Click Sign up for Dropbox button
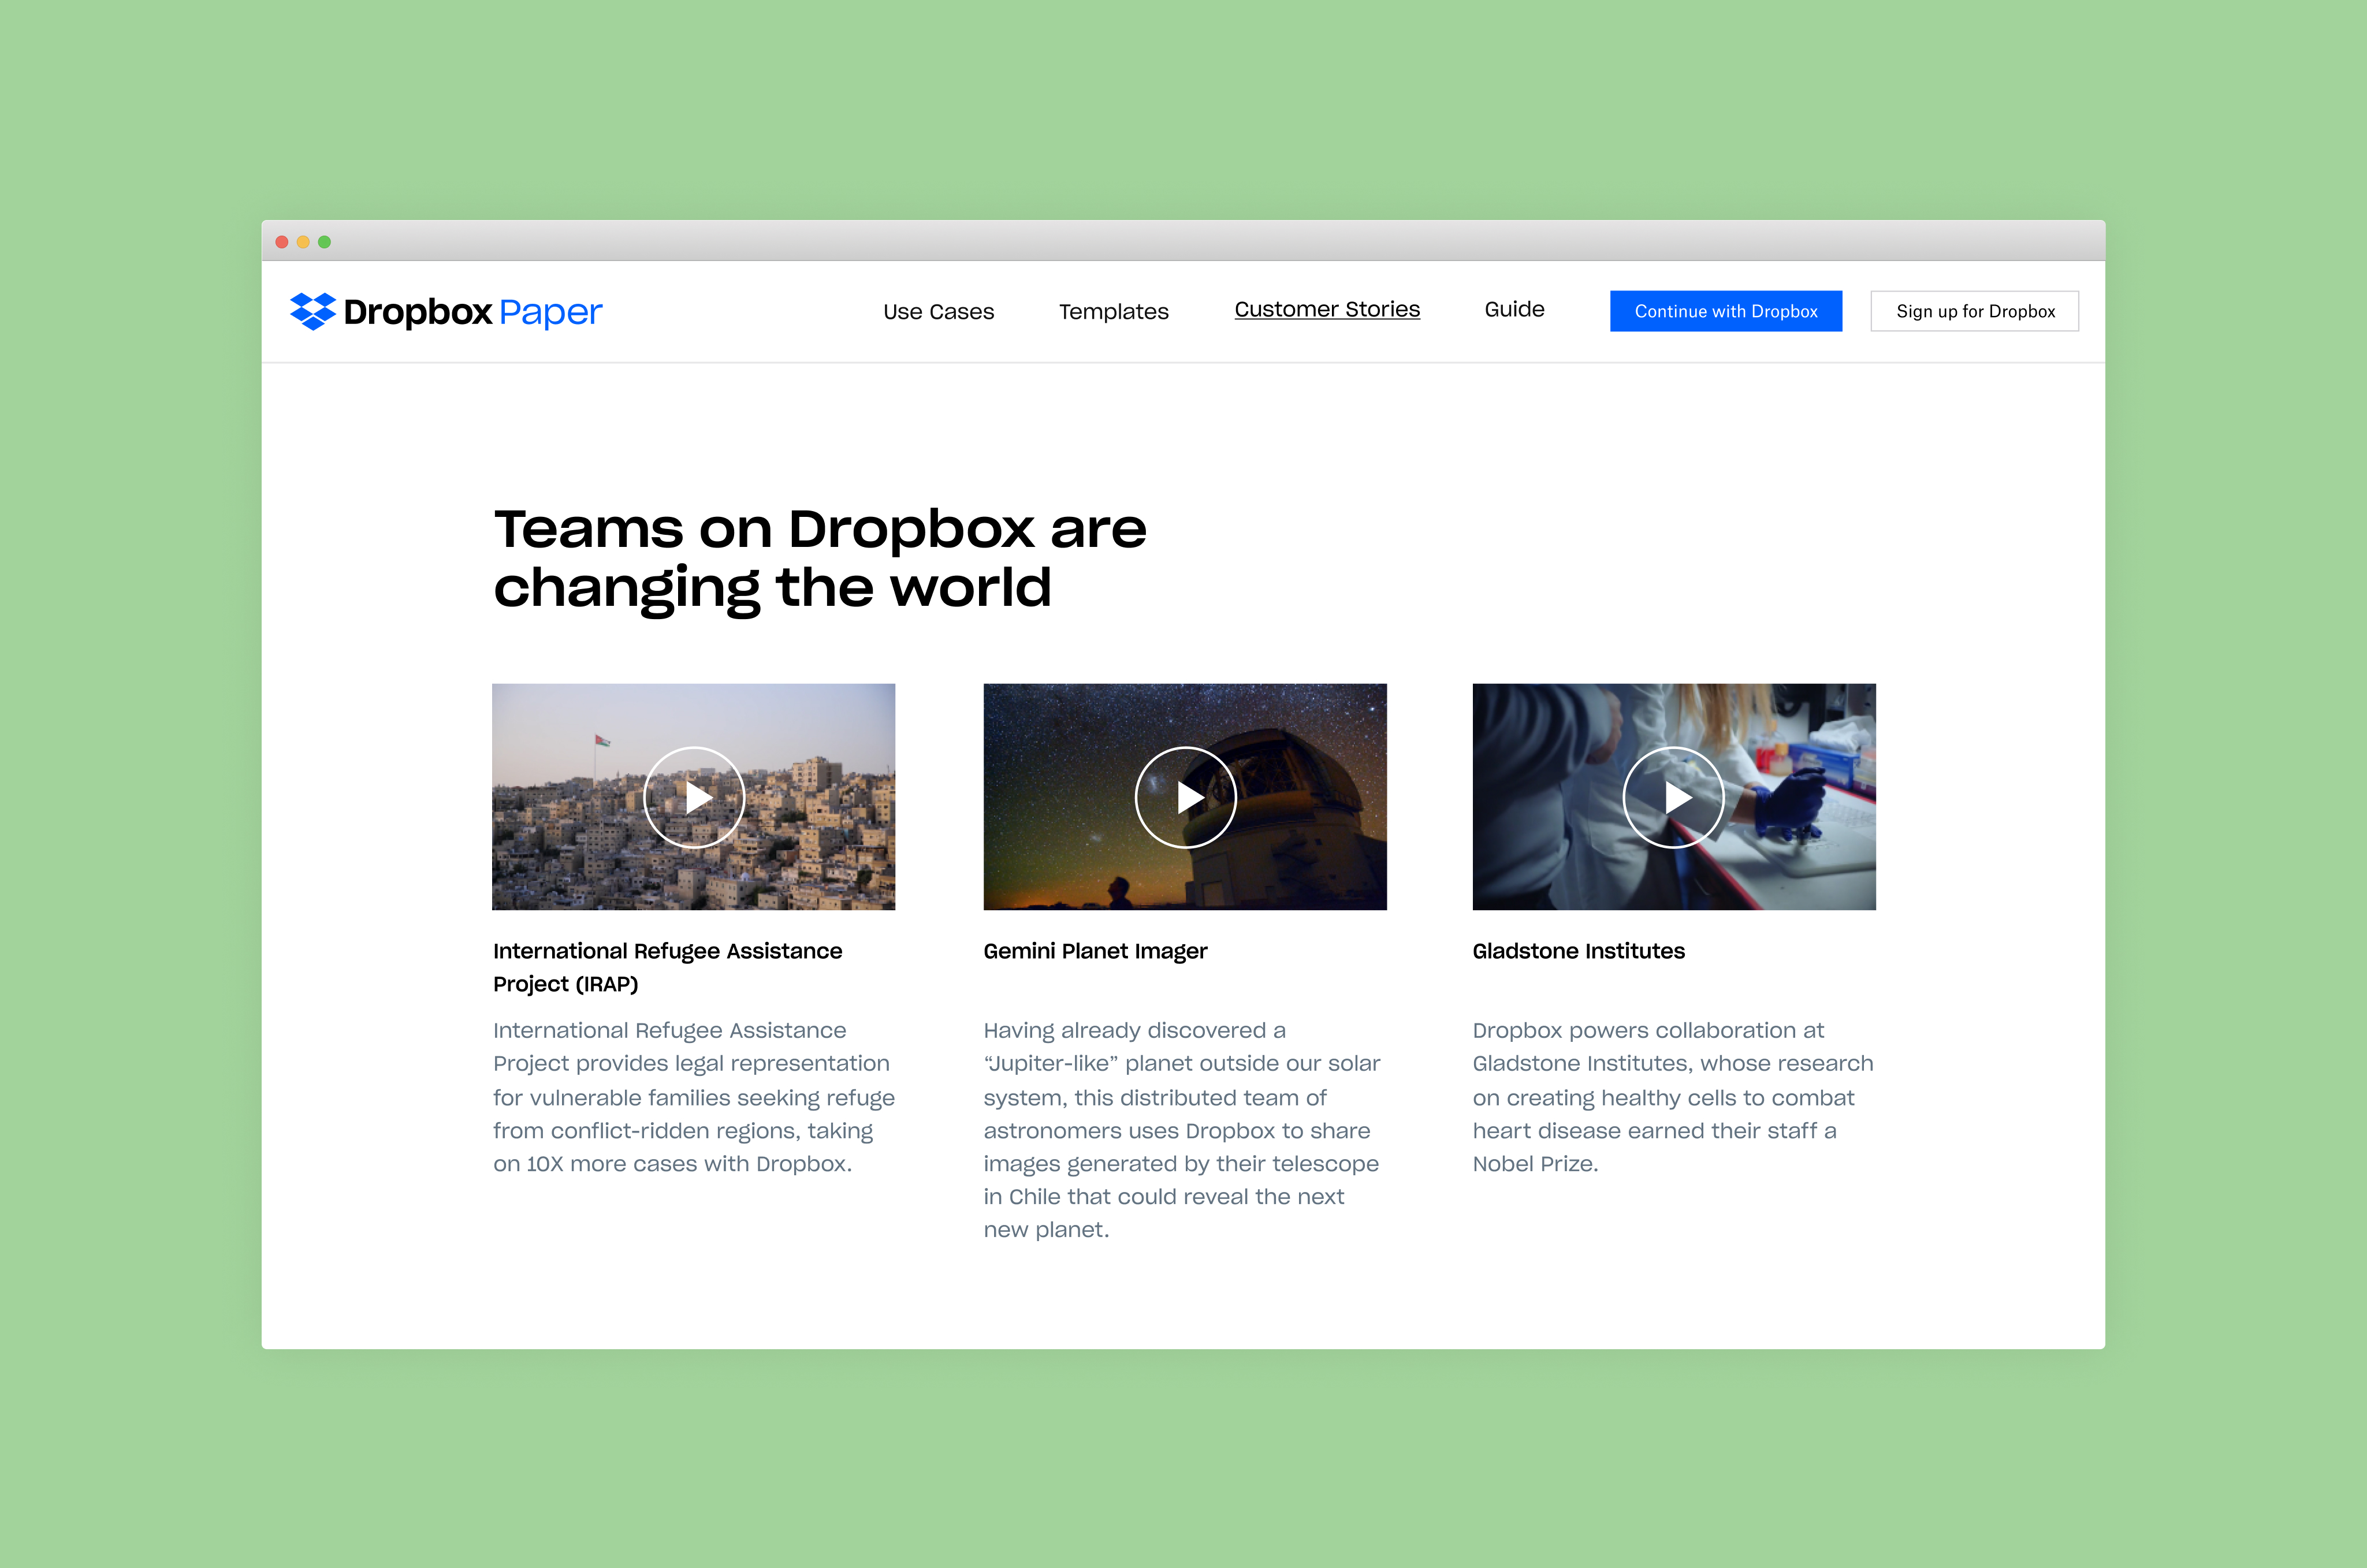This screenshot has height=1568, width=2367. 1974,311
